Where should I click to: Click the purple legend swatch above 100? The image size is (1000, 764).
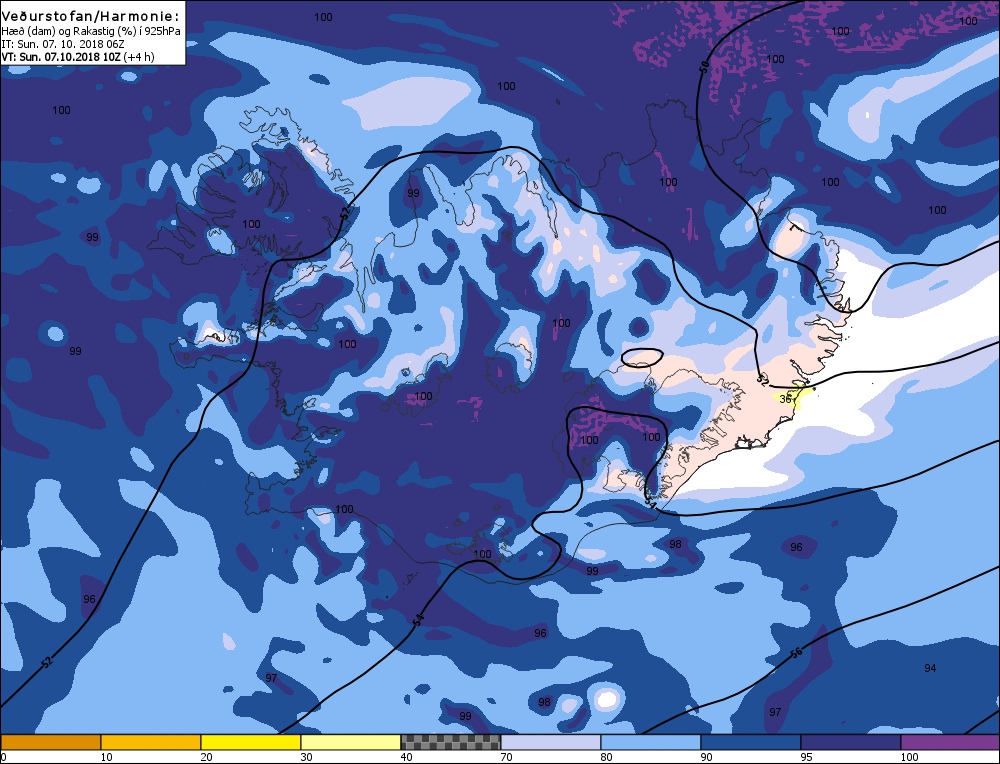(x=950, y=742)
